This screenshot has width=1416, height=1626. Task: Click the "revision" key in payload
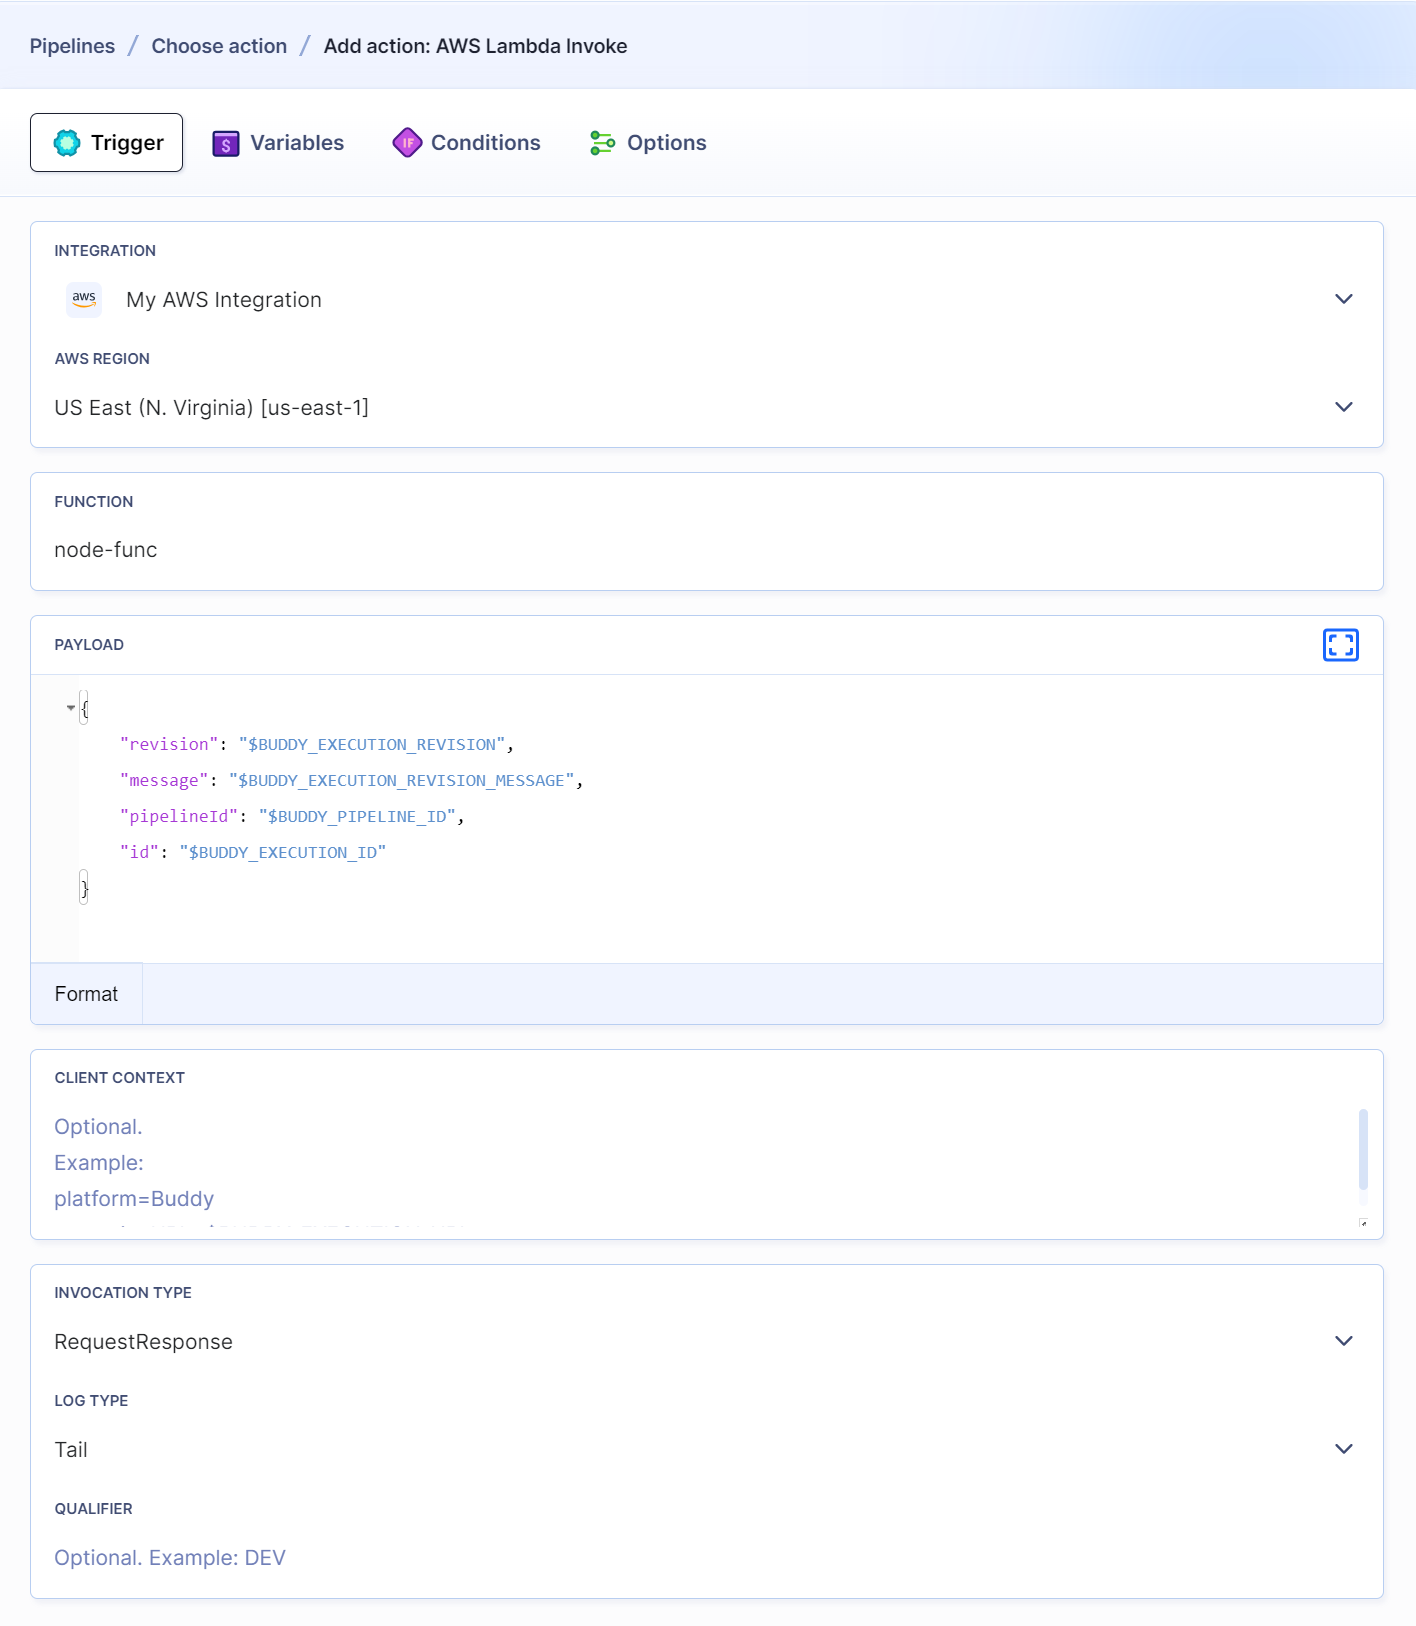[x=169, y=744]
